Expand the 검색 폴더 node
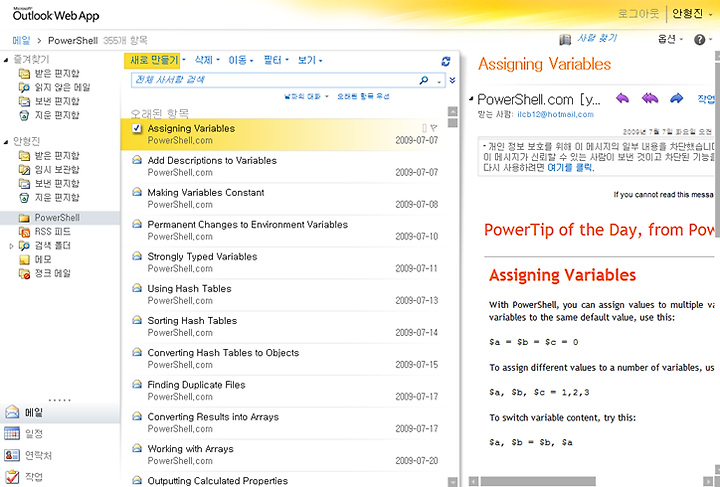The height and width of the screenshot is (487, 720). pos(11,246)
